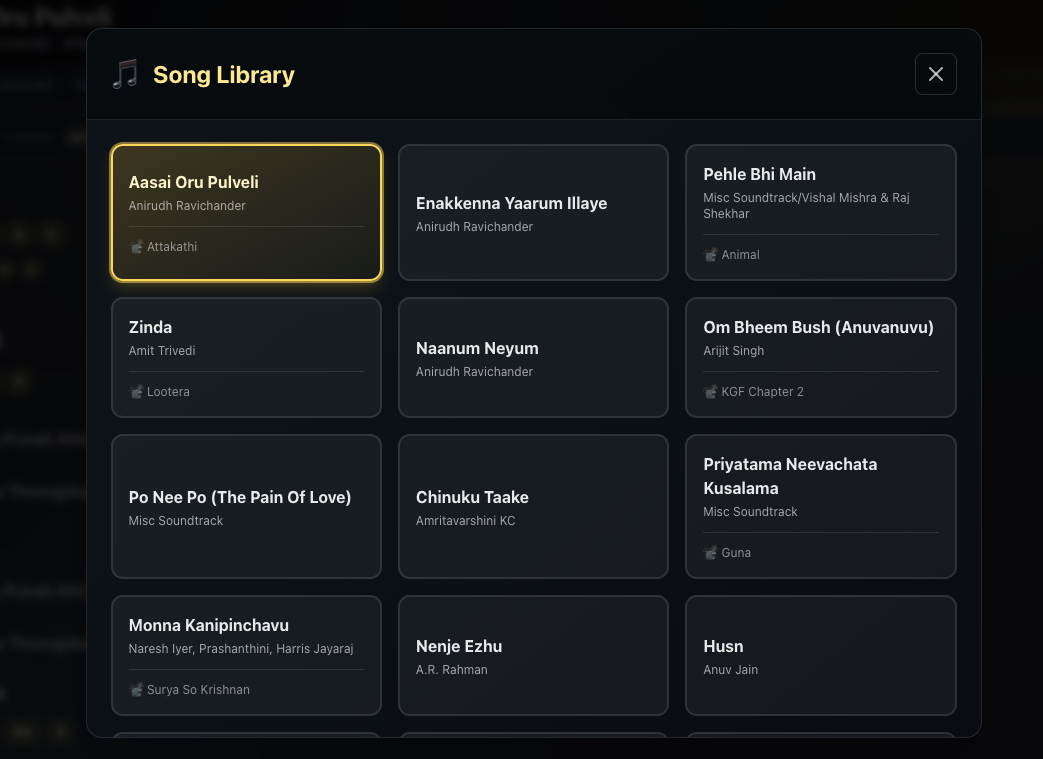
Task: Click the note icon on the Attakathi movie tag
Action: tap(137, 247)
